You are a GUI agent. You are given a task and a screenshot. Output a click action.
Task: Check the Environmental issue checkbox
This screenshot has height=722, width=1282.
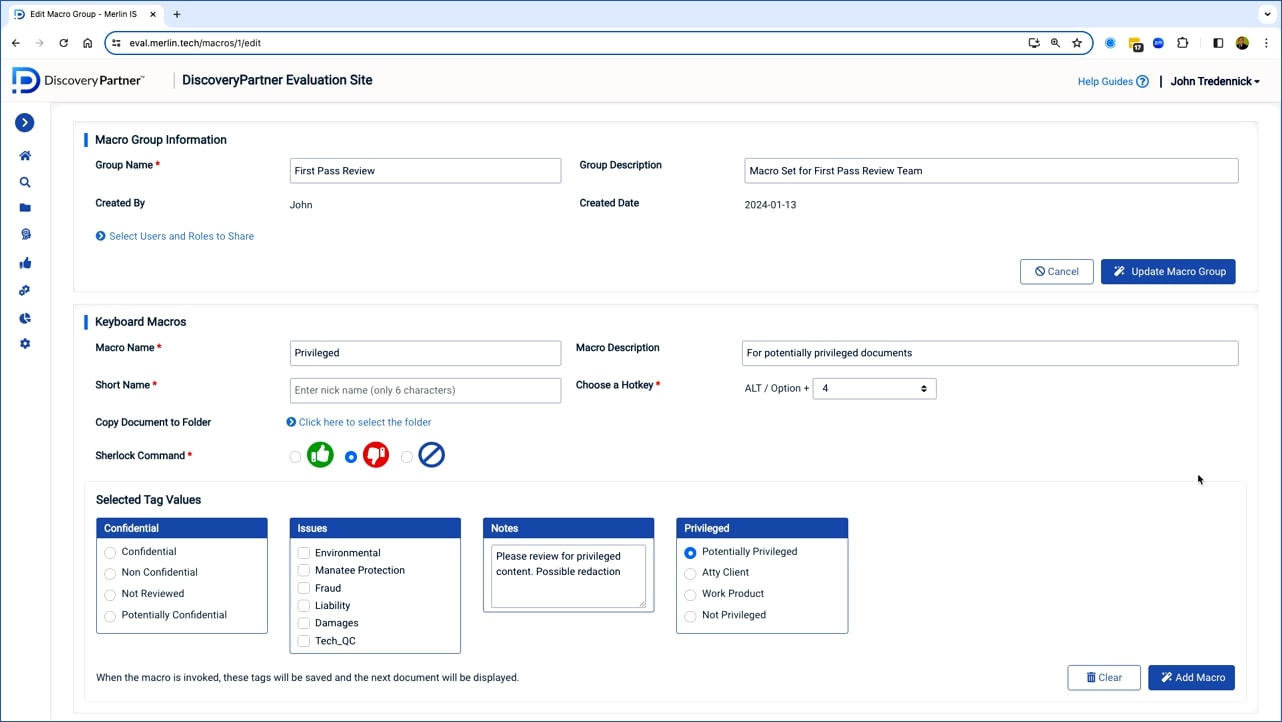click(304, 553)
